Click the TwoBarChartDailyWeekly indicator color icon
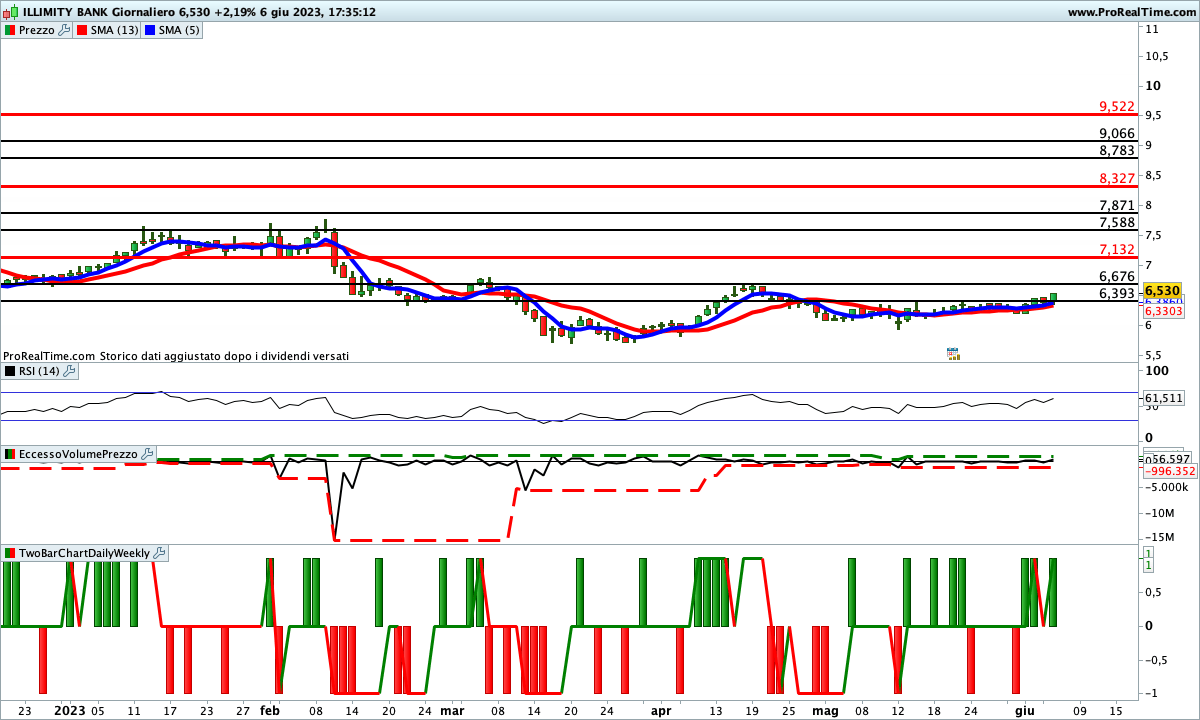Image resolution: width=1200 pixels, height=720 pixels. click(10, 553)
